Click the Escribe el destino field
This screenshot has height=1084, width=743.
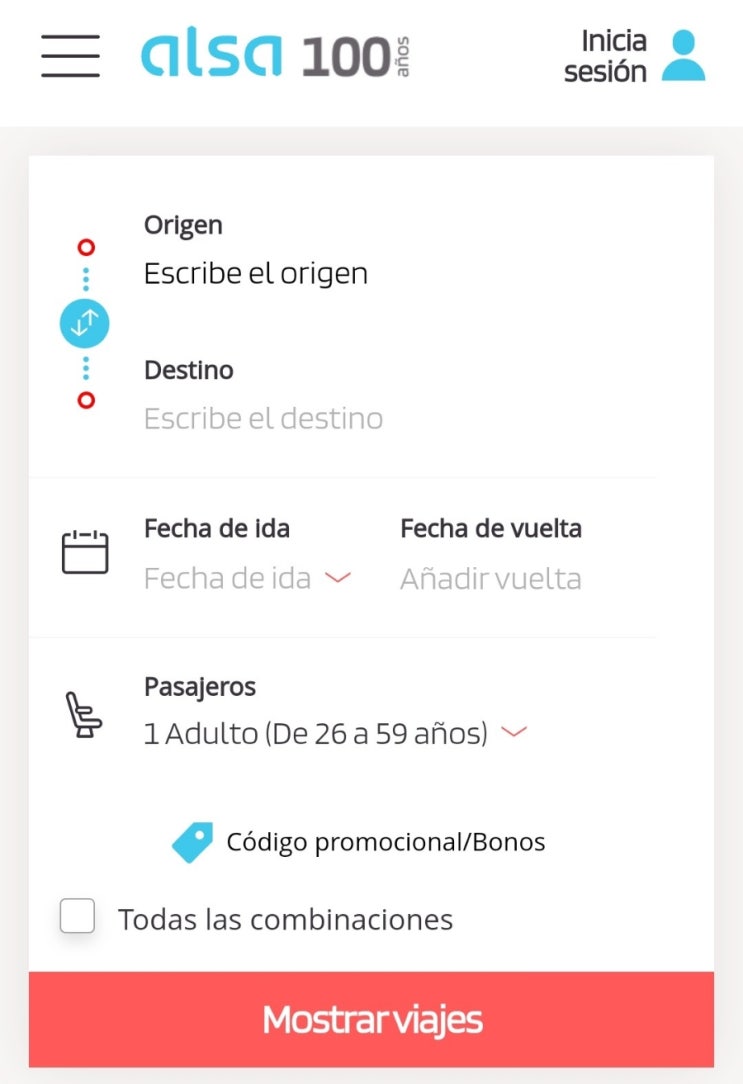tap(263, 419)
